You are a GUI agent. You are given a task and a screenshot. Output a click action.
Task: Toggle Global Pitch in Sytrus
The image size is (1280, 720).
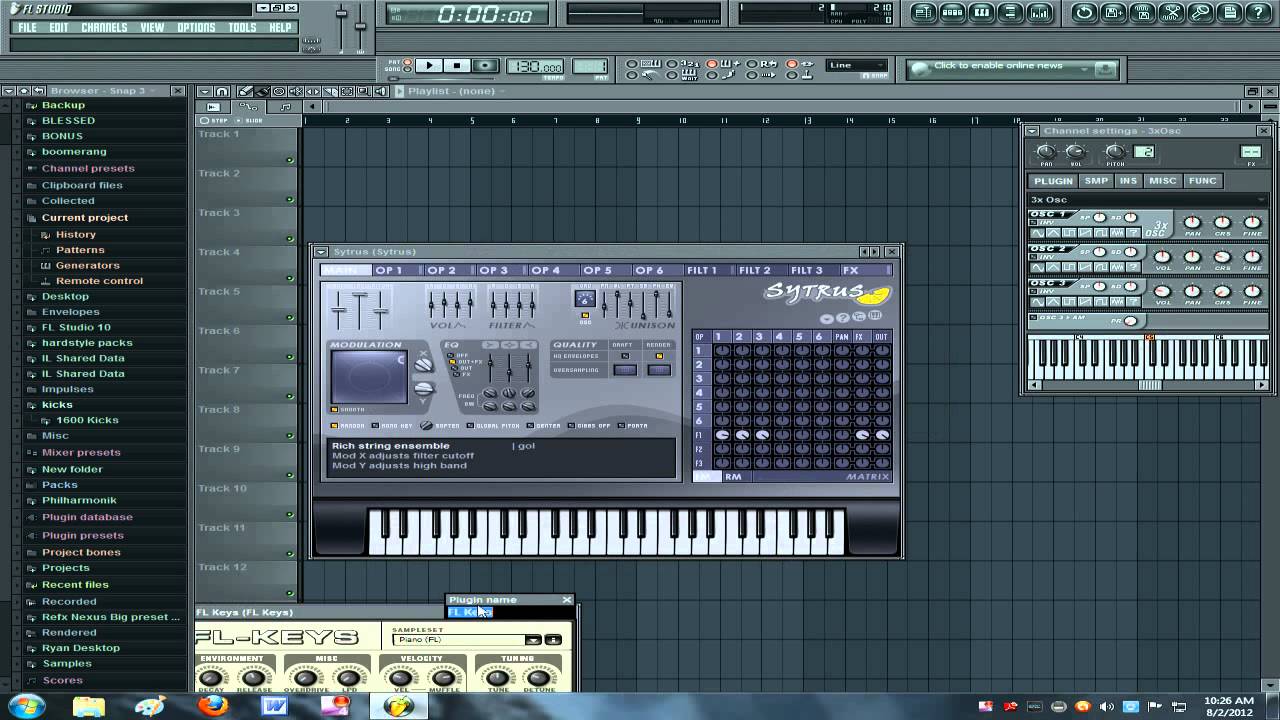click(471, 426)
